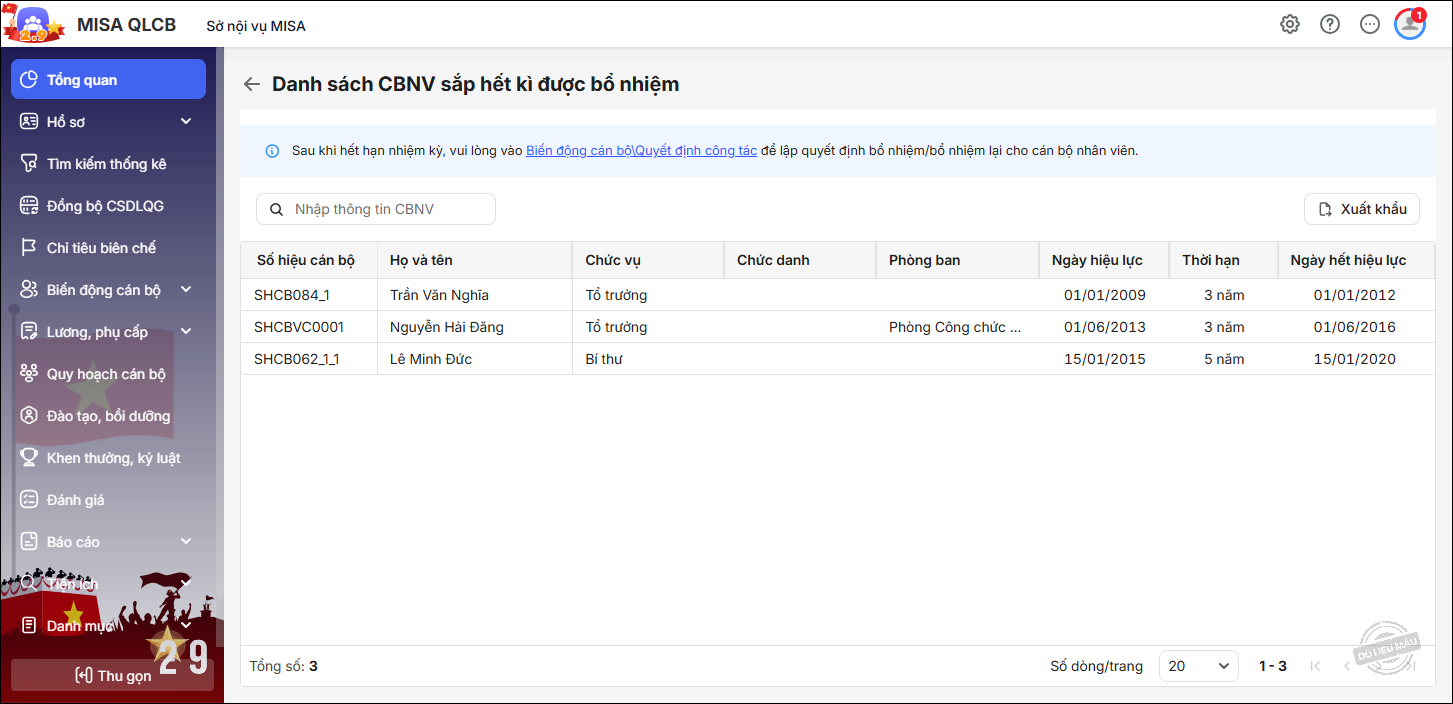
Task: Click the help question mark icon
Action: pyautogui.click(x=1330, y=25)
